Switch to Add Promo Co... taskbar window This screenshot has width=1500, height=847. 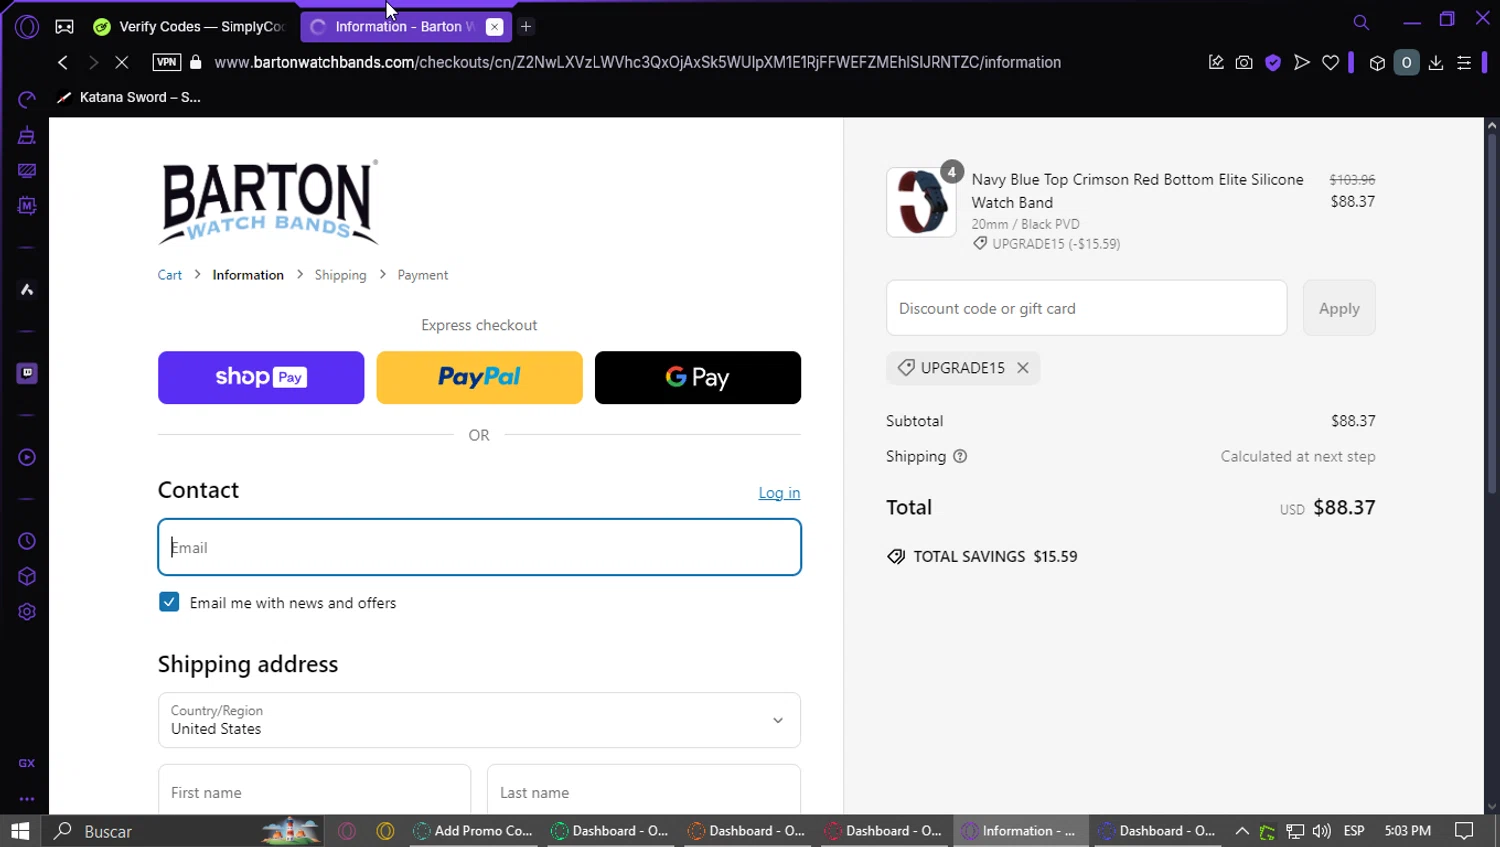click(474, 831)
